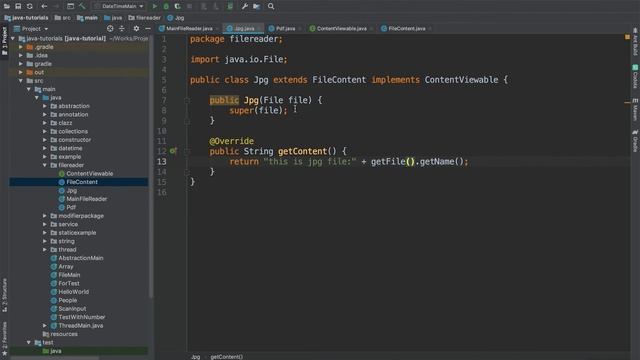Open Project panel gear options

tap(136, 29)
